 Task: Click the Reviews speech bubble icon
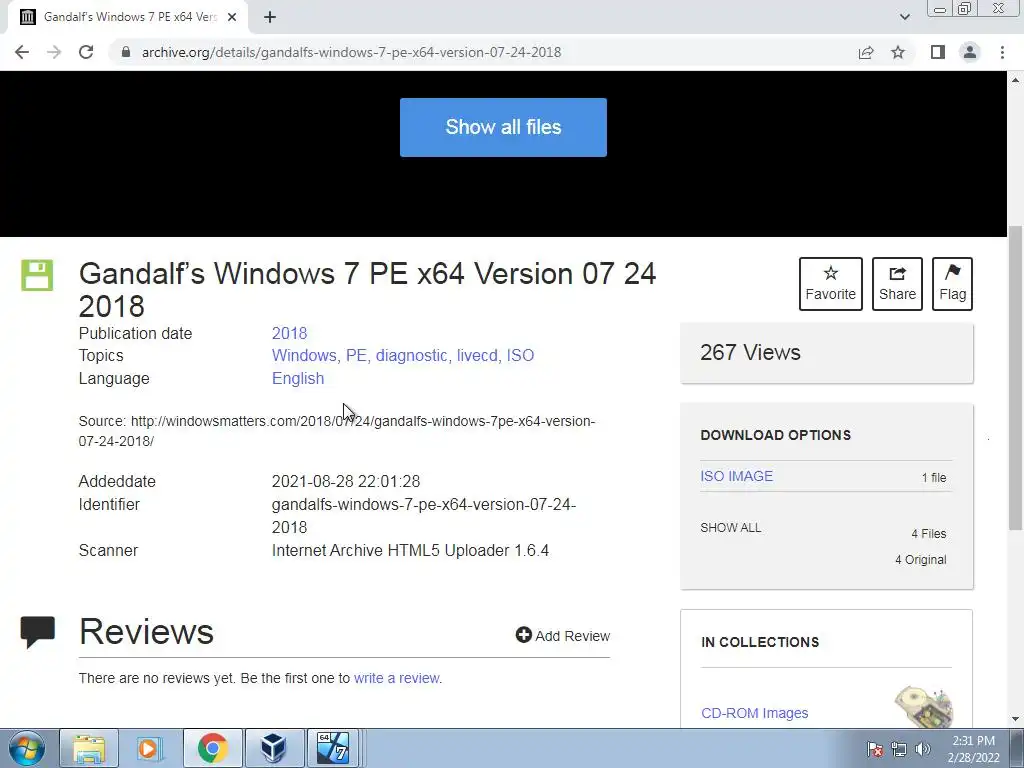38,632
